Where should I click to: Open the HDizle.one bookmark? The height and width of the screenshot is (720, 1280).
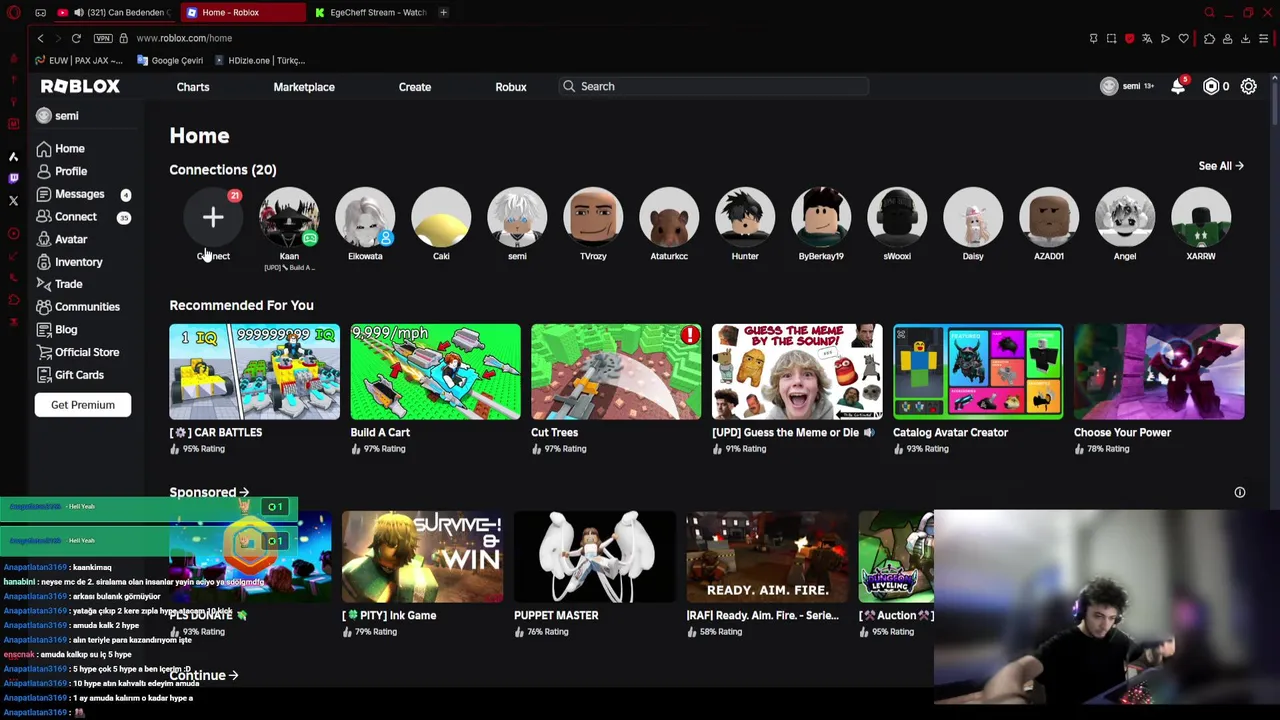click(x=259, y=60)
